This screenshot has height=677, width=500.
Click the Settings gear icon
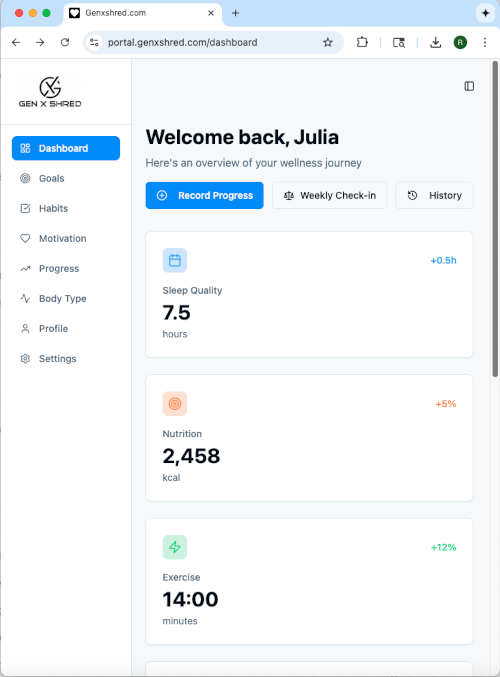pyautogui.click(x=25, y=359)
